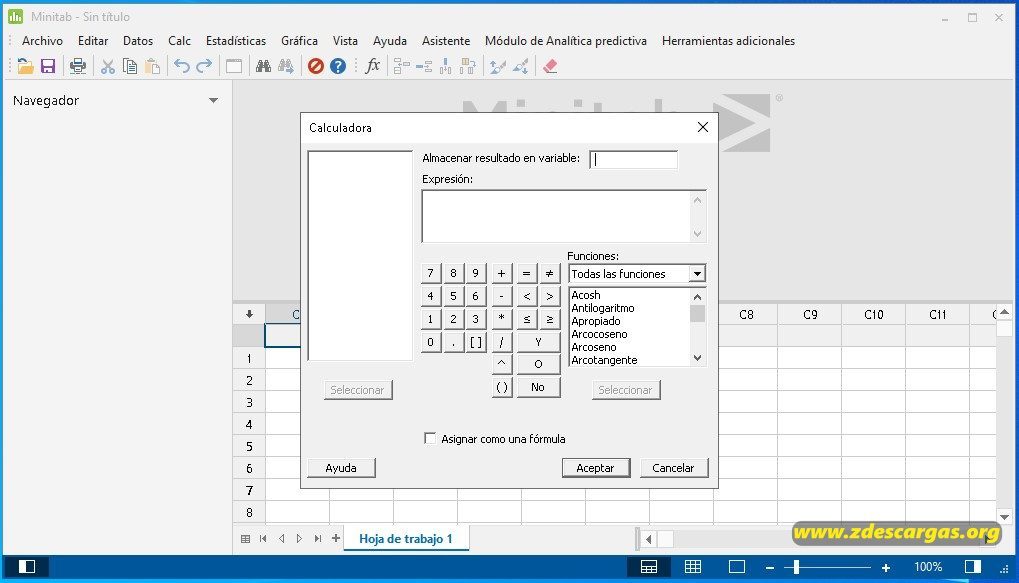Click the caret exponent button

coord(502,364)
